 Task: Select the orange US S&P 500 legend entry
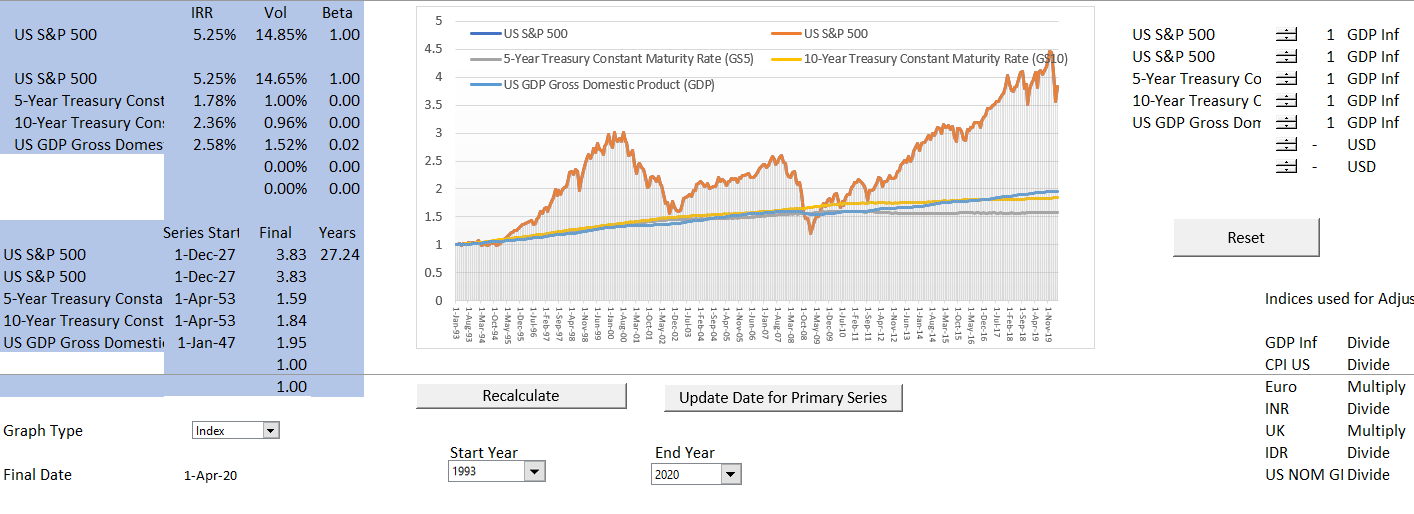835,33
